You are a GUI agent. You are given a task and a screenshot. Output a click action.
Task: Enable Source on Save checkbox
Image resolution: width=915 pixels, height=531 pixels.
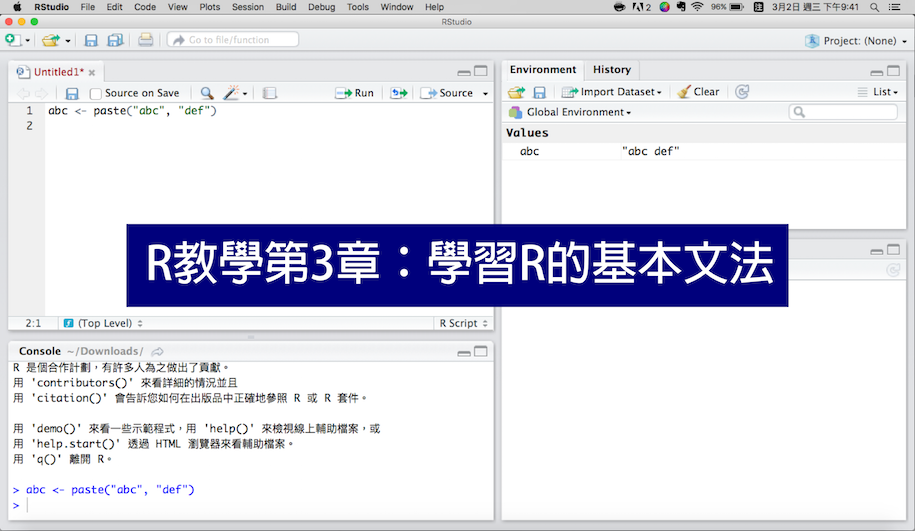pyautogui.click(x=96, y=93)
